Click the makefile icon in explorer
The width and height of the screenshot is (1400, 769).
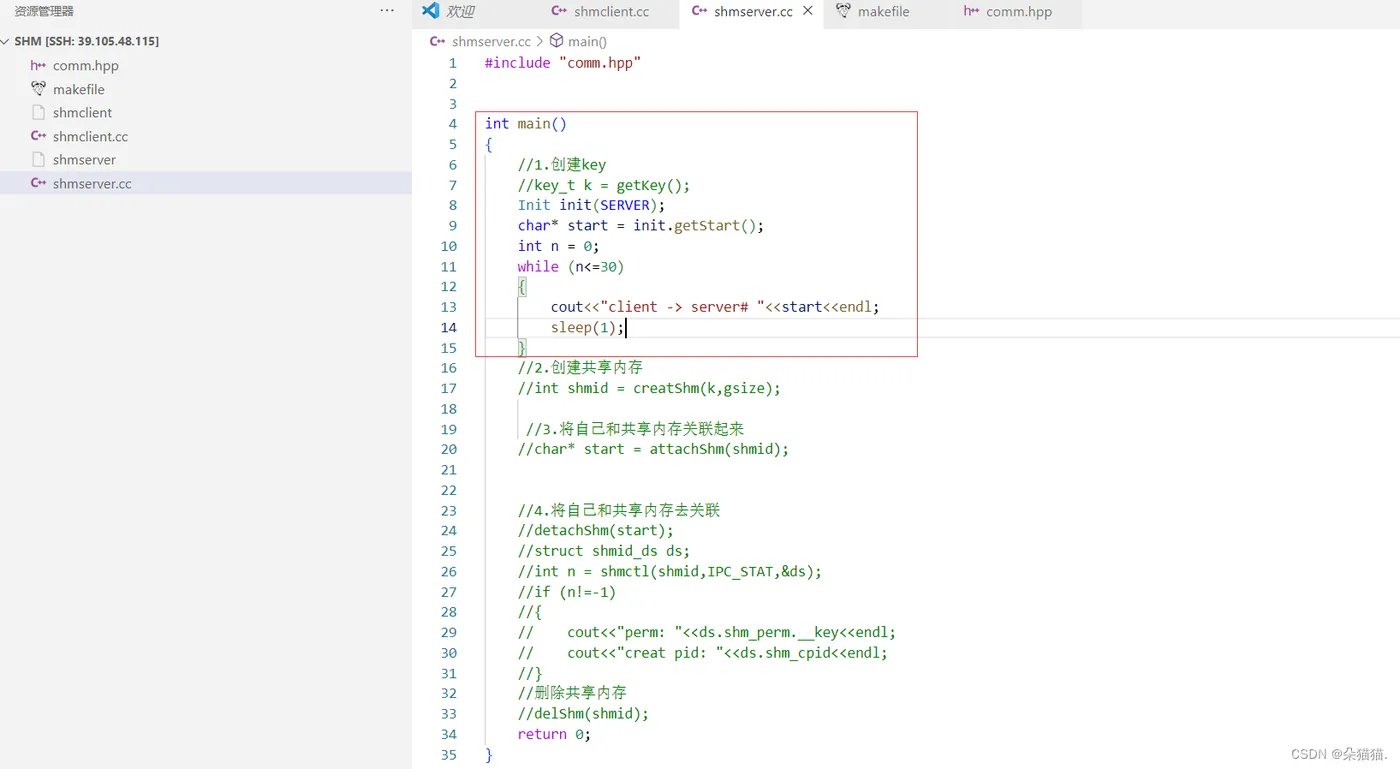click(x=38, y=89)
